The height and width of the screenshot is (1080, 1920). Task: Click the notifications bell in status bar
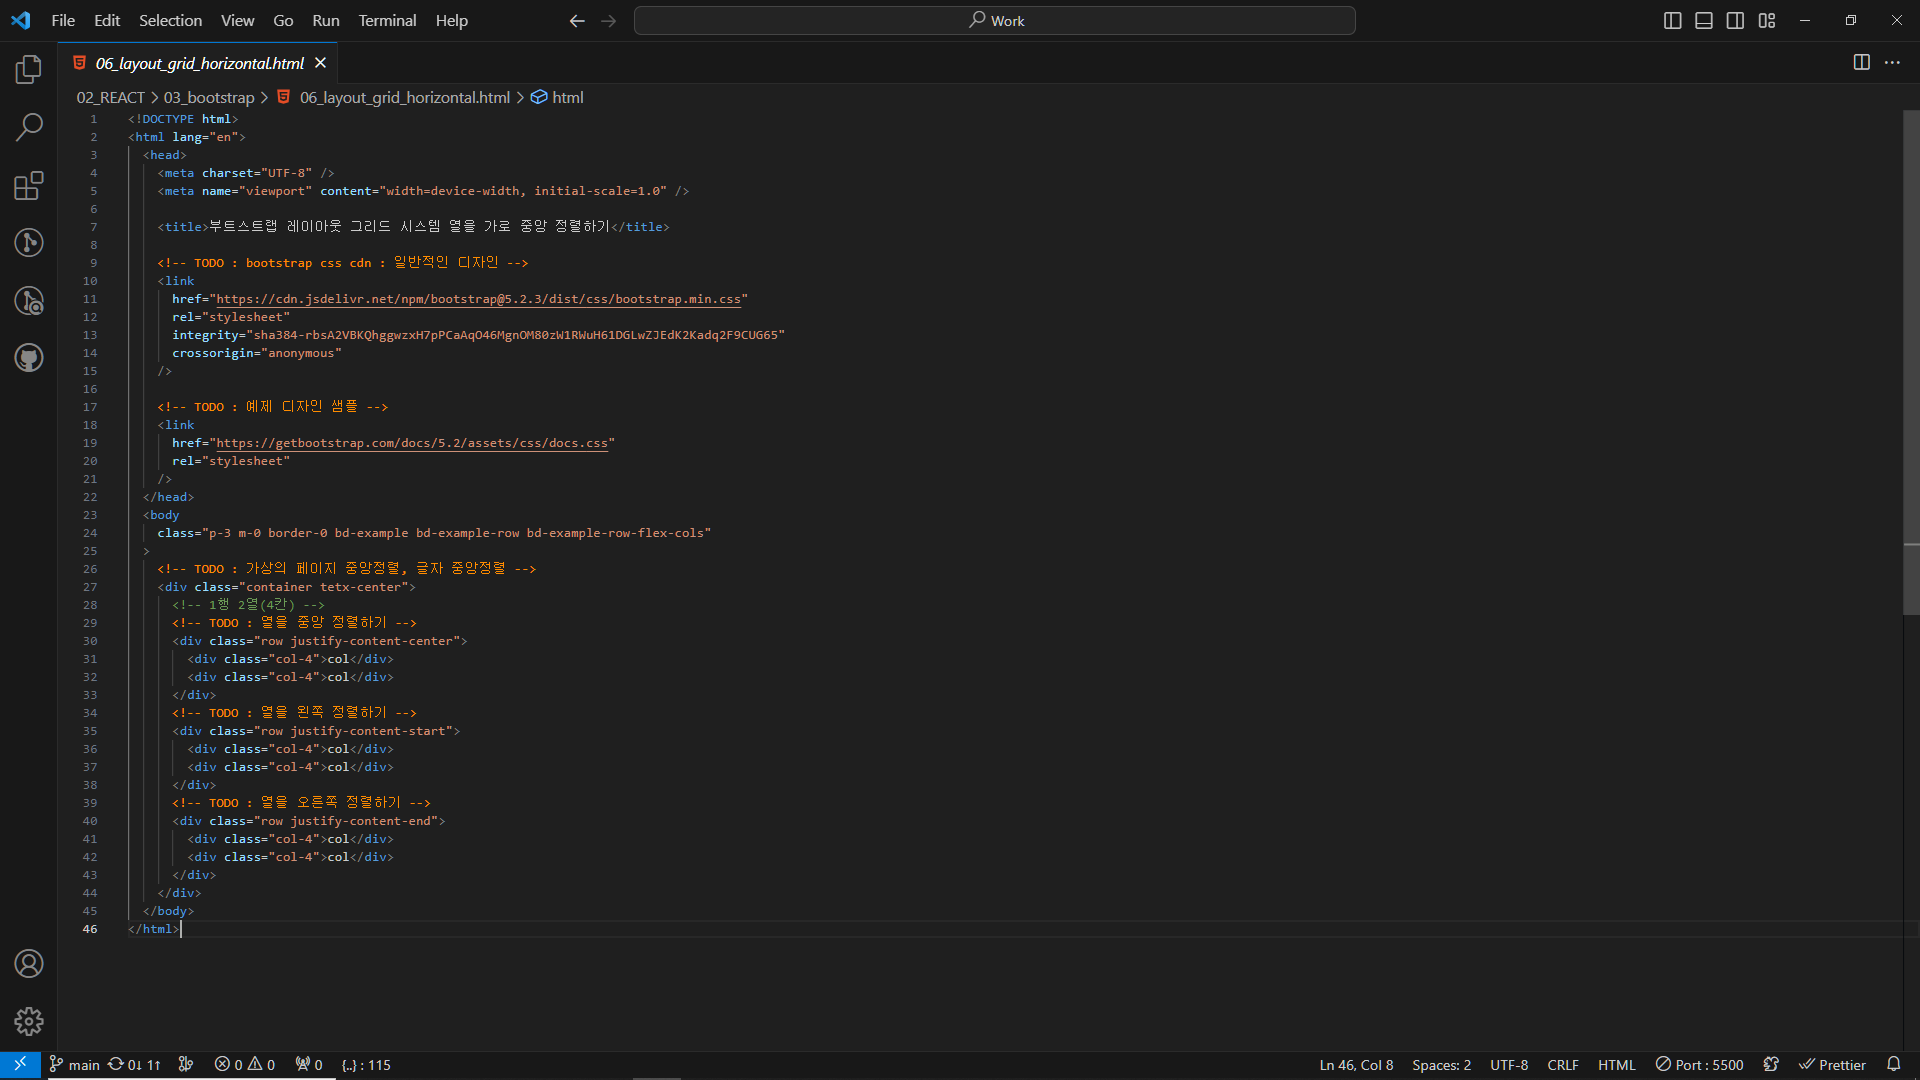[x=1893, y=1064]
